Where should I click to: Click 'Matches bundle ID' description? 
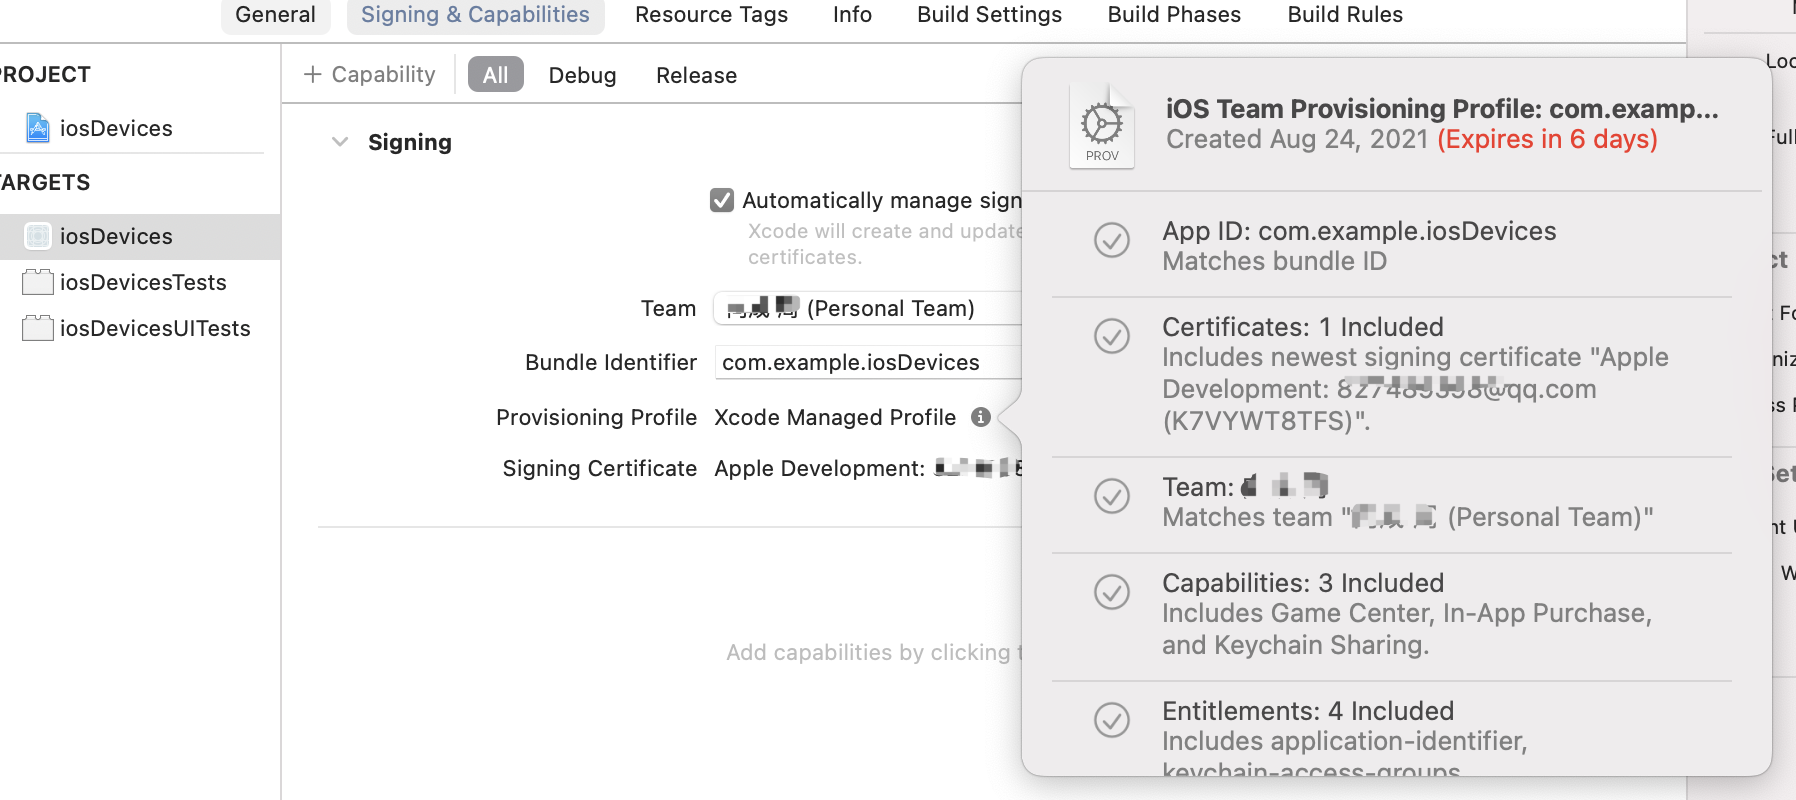tap(1274, 261)
